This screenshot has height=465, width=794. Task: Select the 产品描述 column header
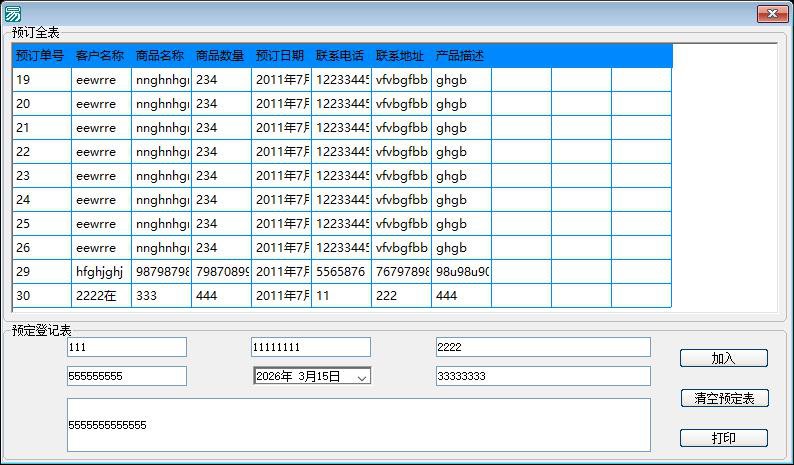[461, 56]
